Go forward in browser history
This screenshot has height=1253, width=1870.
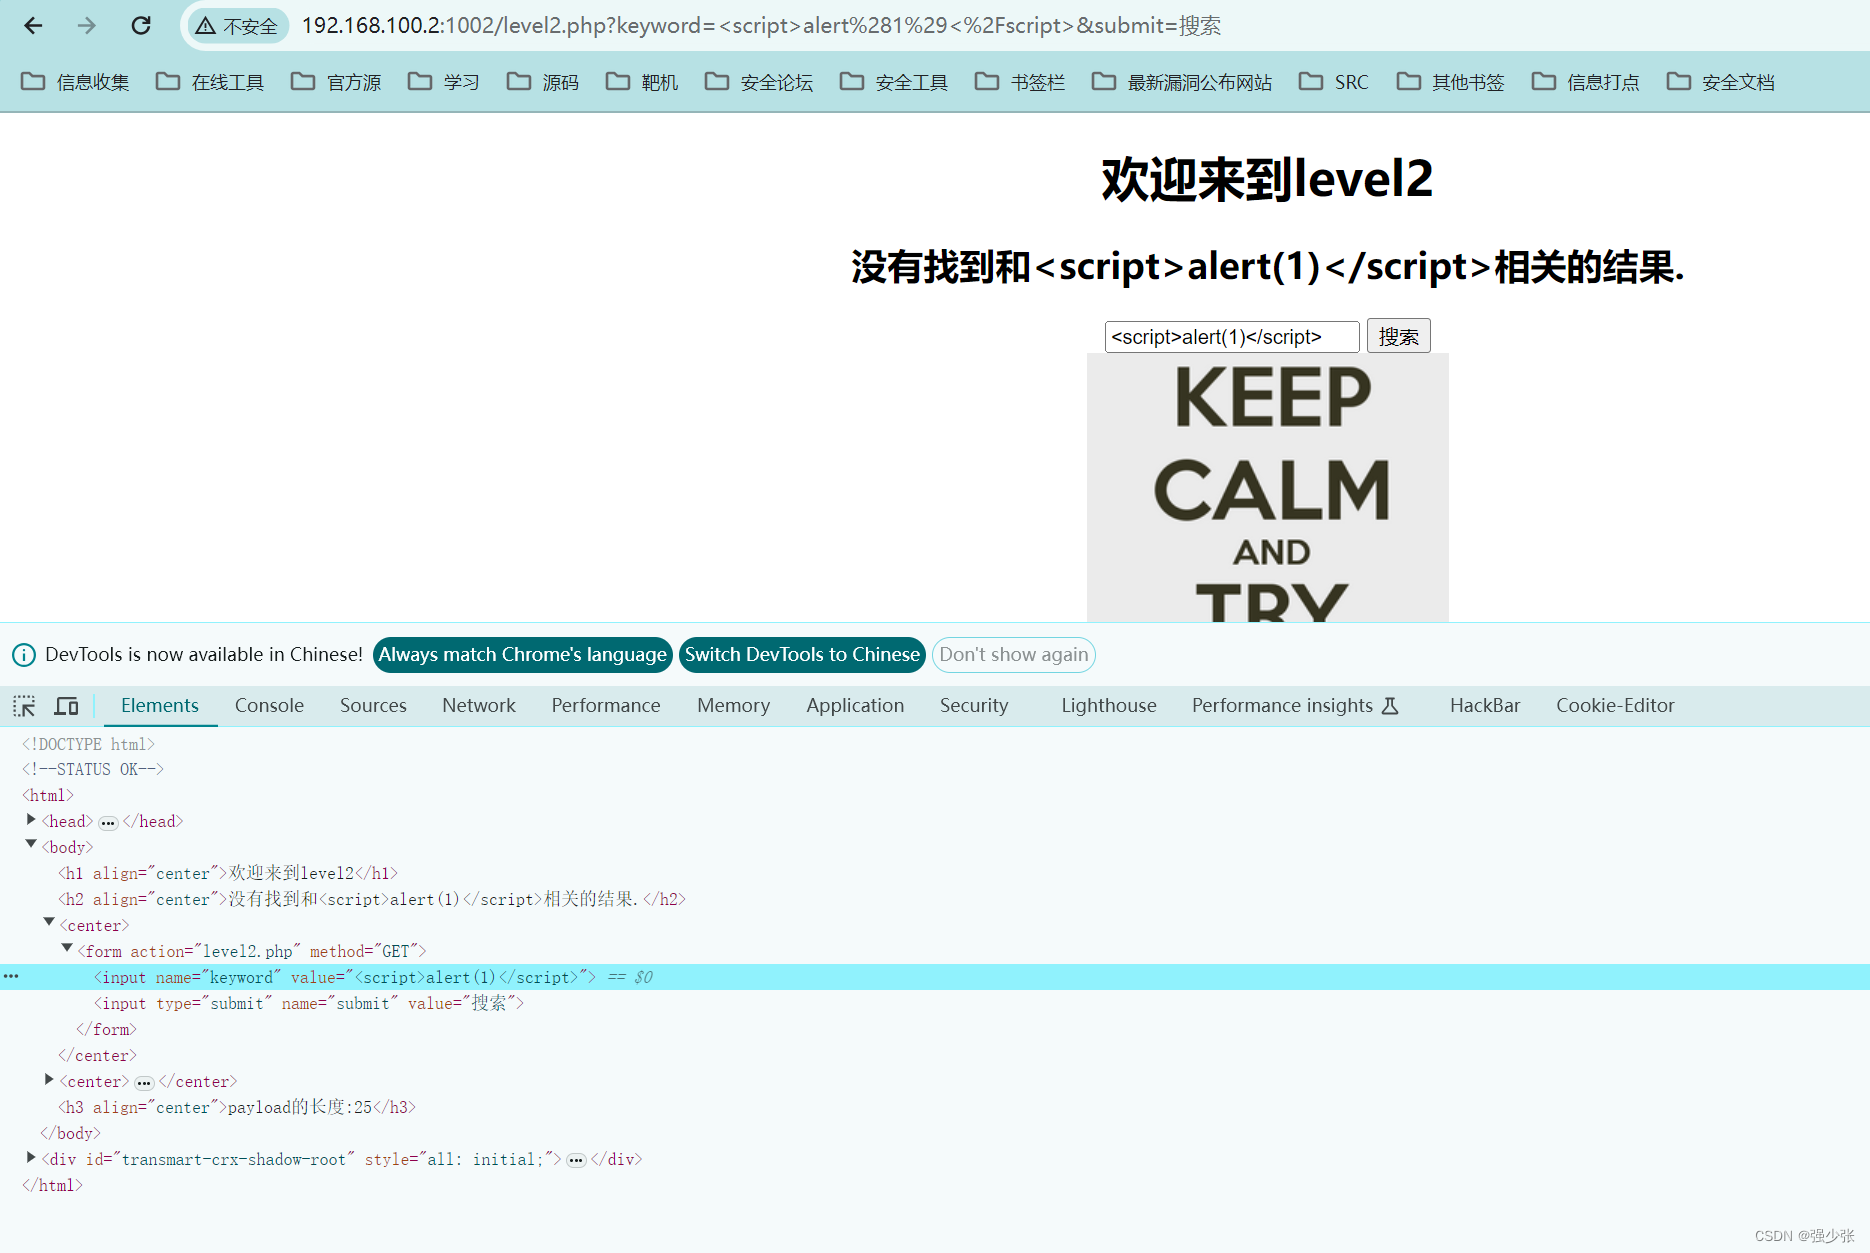click(87, 25)
